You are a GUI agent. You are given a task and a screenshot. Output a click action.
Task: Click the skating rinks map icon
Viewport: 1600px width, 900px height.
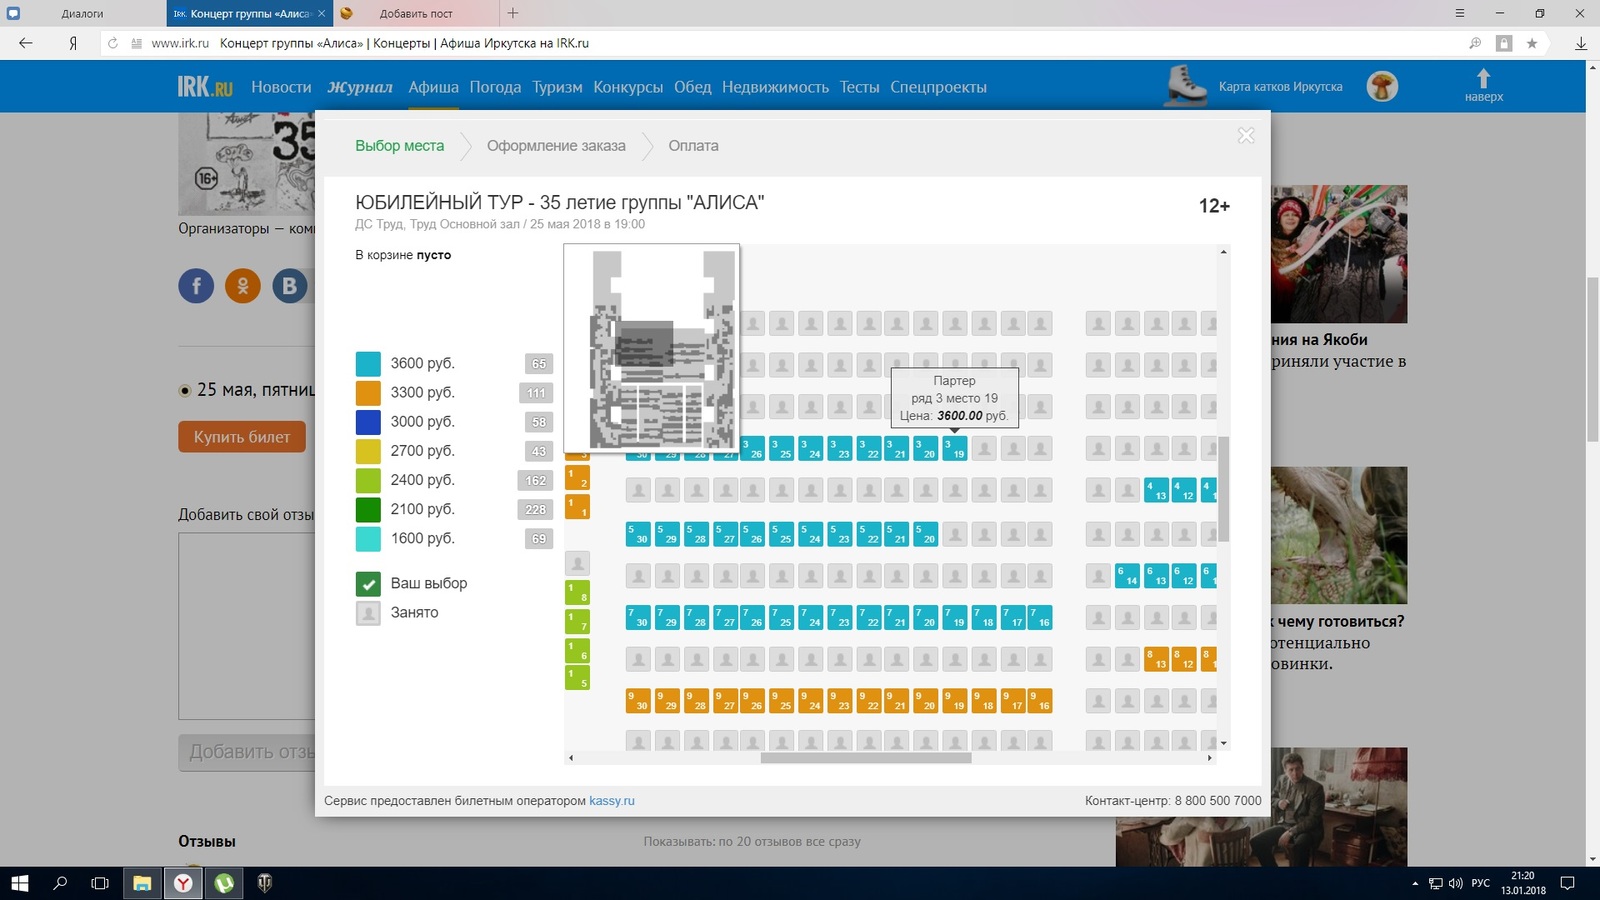click(1186, 86)
